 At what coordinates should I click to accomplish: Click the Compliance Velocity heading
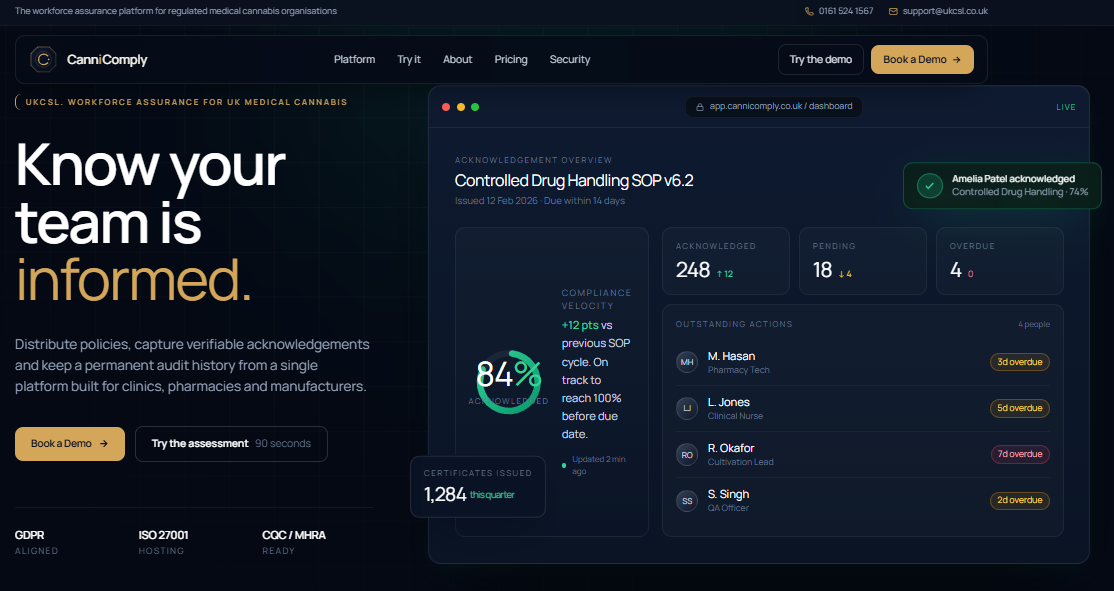tap(596, 300)
